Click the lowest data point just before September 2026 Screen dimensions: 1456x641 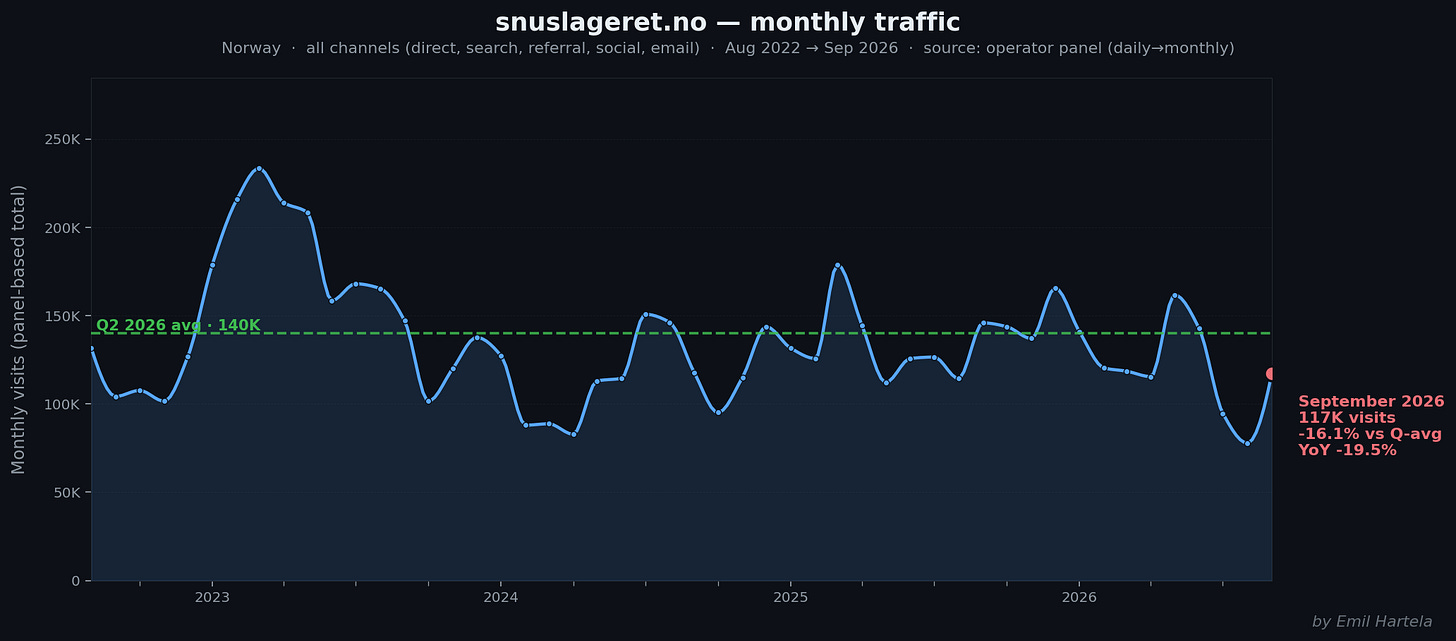[1247, 443]
